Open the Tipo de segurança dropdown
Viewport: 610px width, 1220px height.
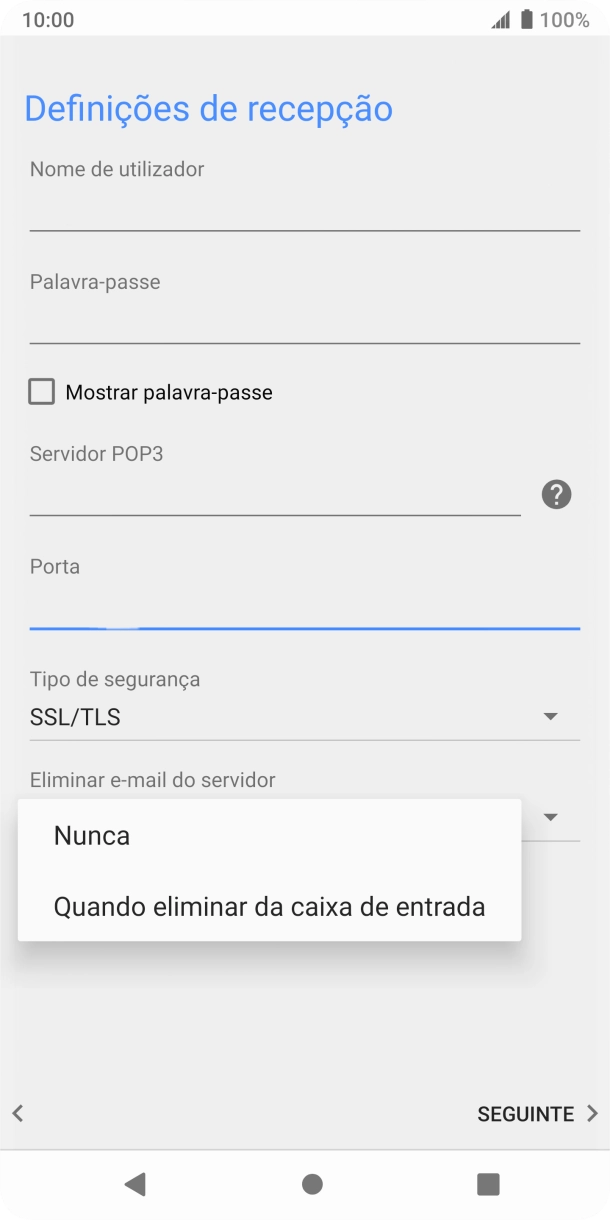click(x=551, y=715)
